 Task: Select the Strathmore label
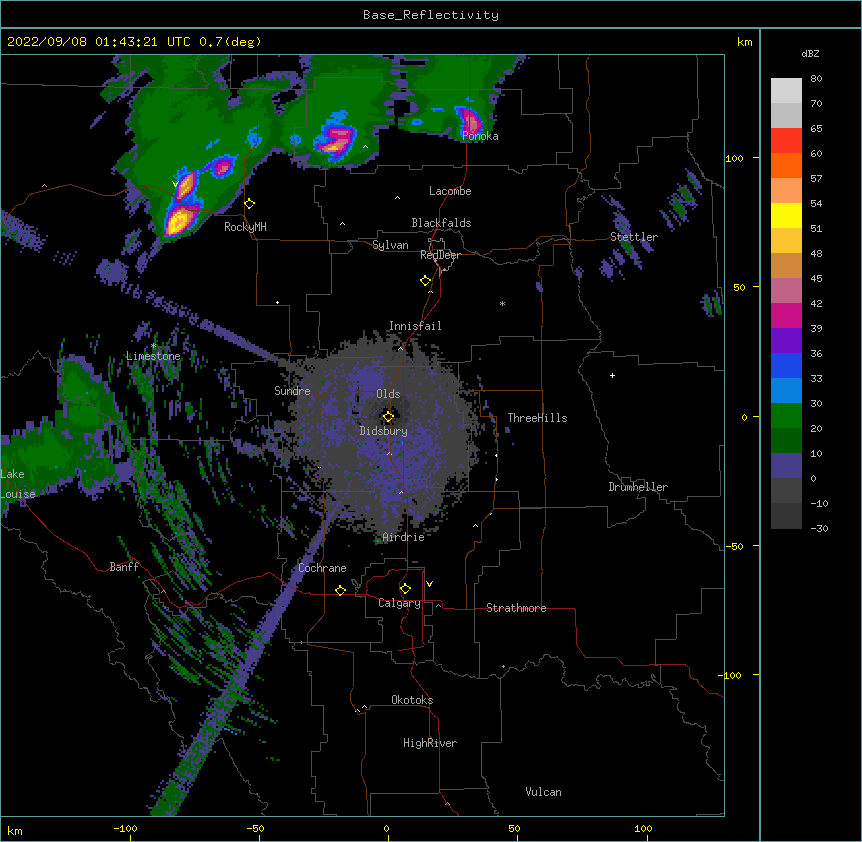point(516,608)
